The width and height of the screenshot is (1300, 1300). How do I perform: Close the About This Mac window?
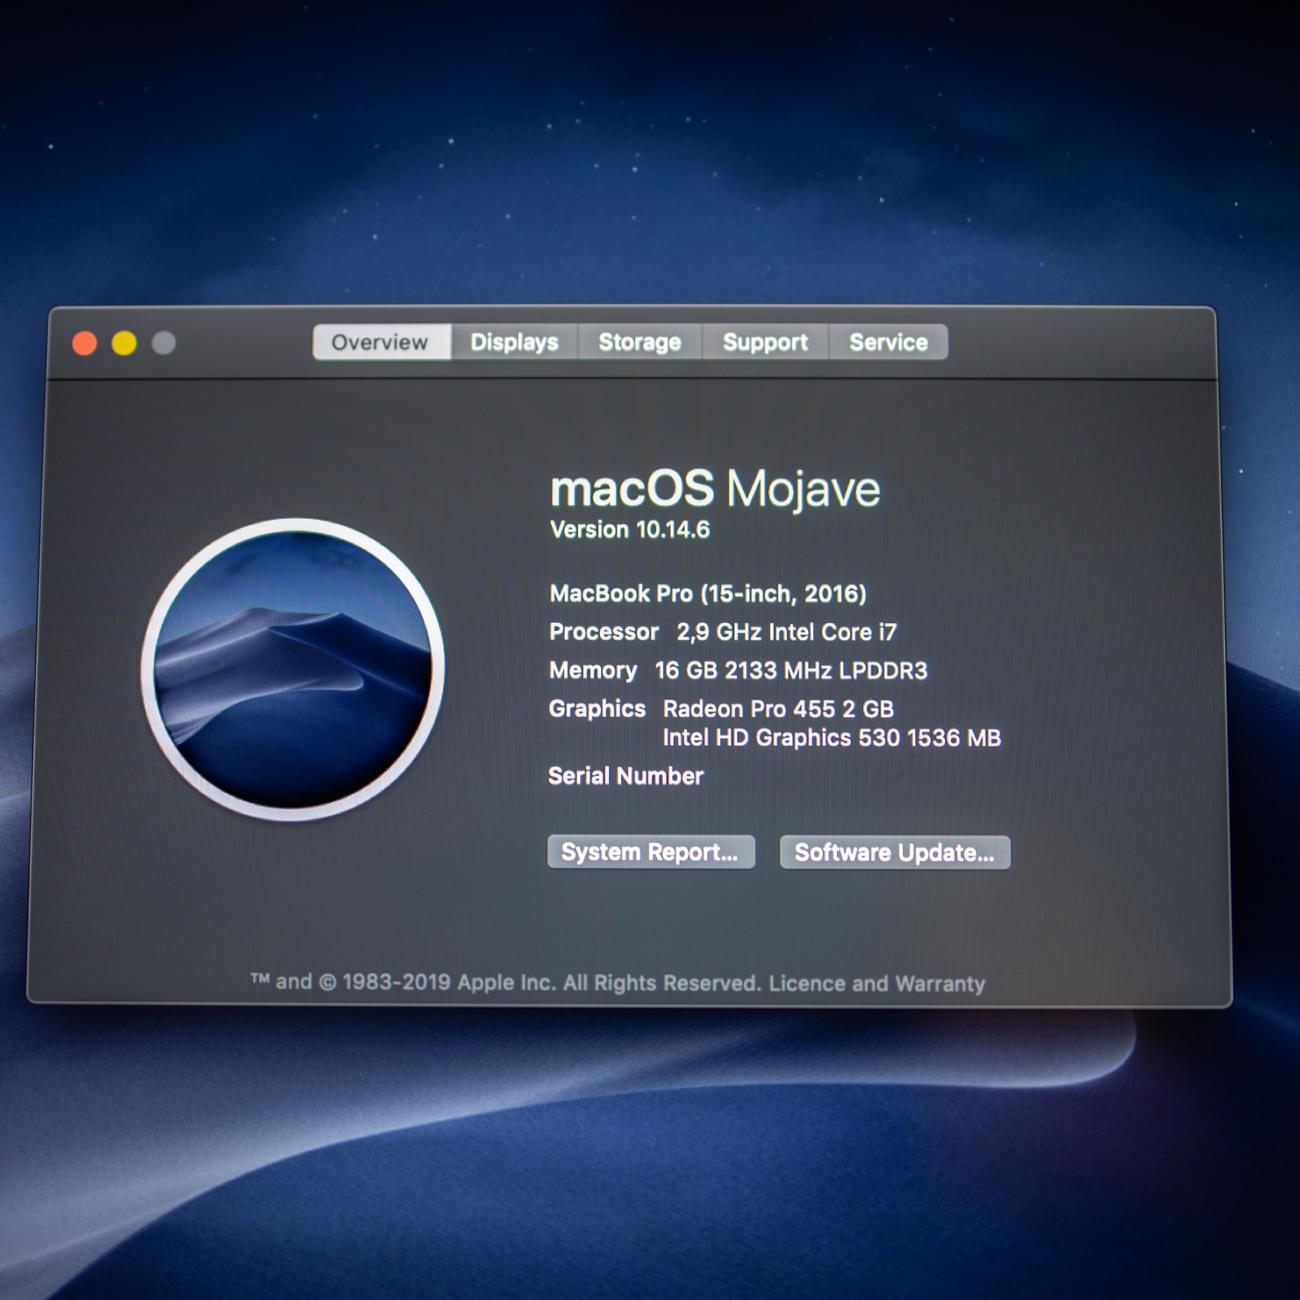pos(85,344)
